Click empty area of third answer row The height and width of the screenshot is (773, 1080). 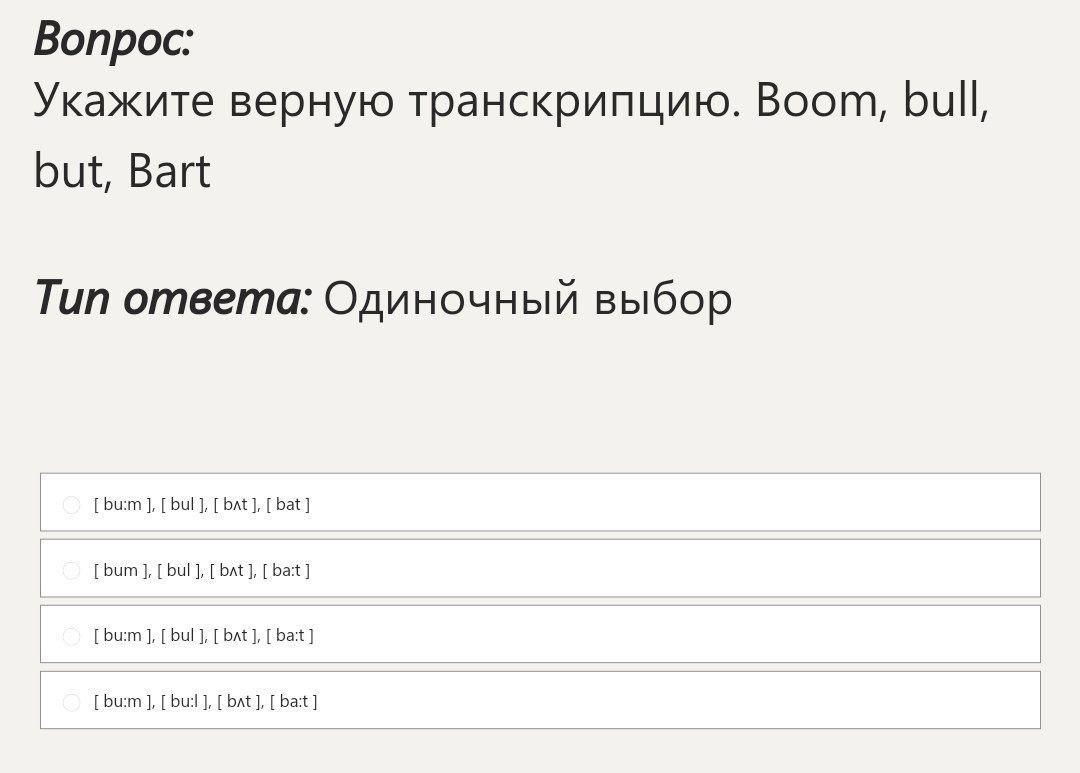pos(670,635)
